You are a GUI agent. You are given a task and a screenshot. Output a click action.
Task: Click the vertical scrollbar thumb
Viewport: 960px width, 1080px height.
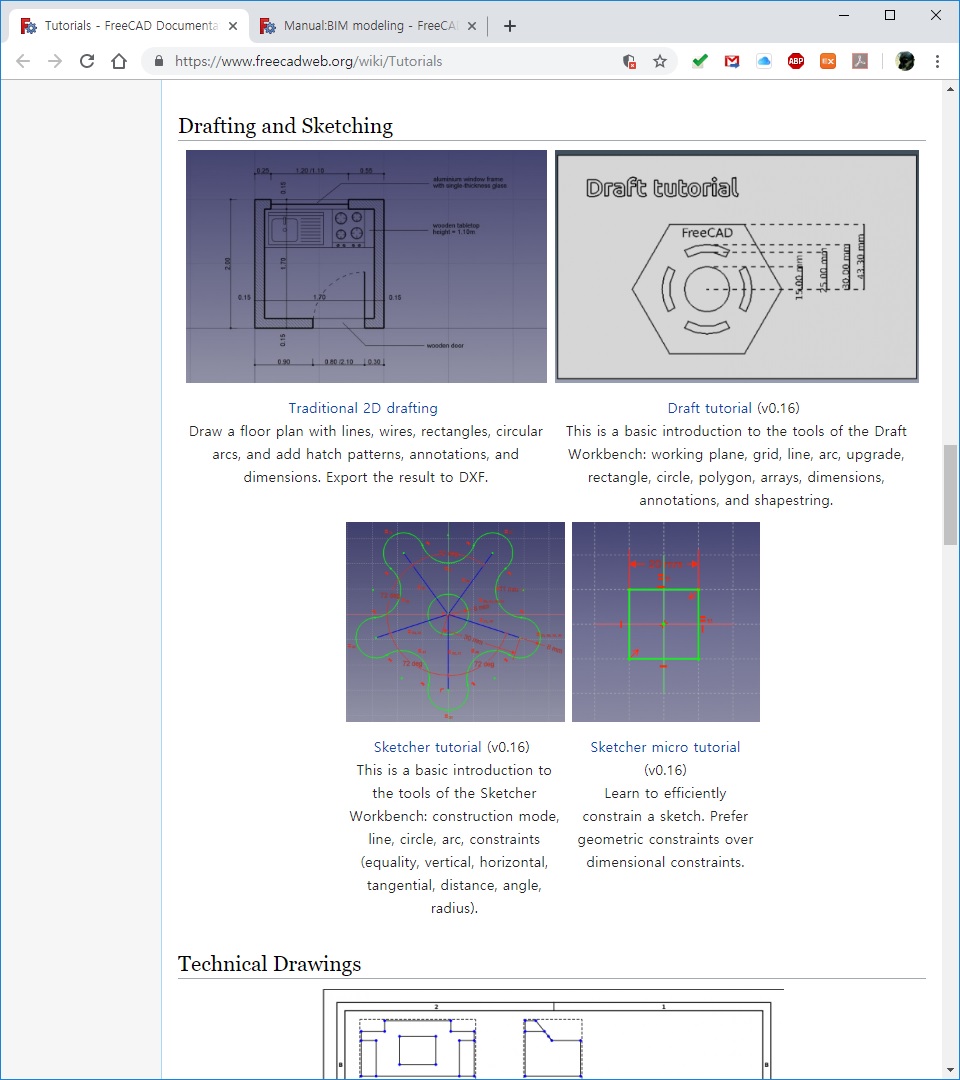pyautogui.click(x=950, y=495)
